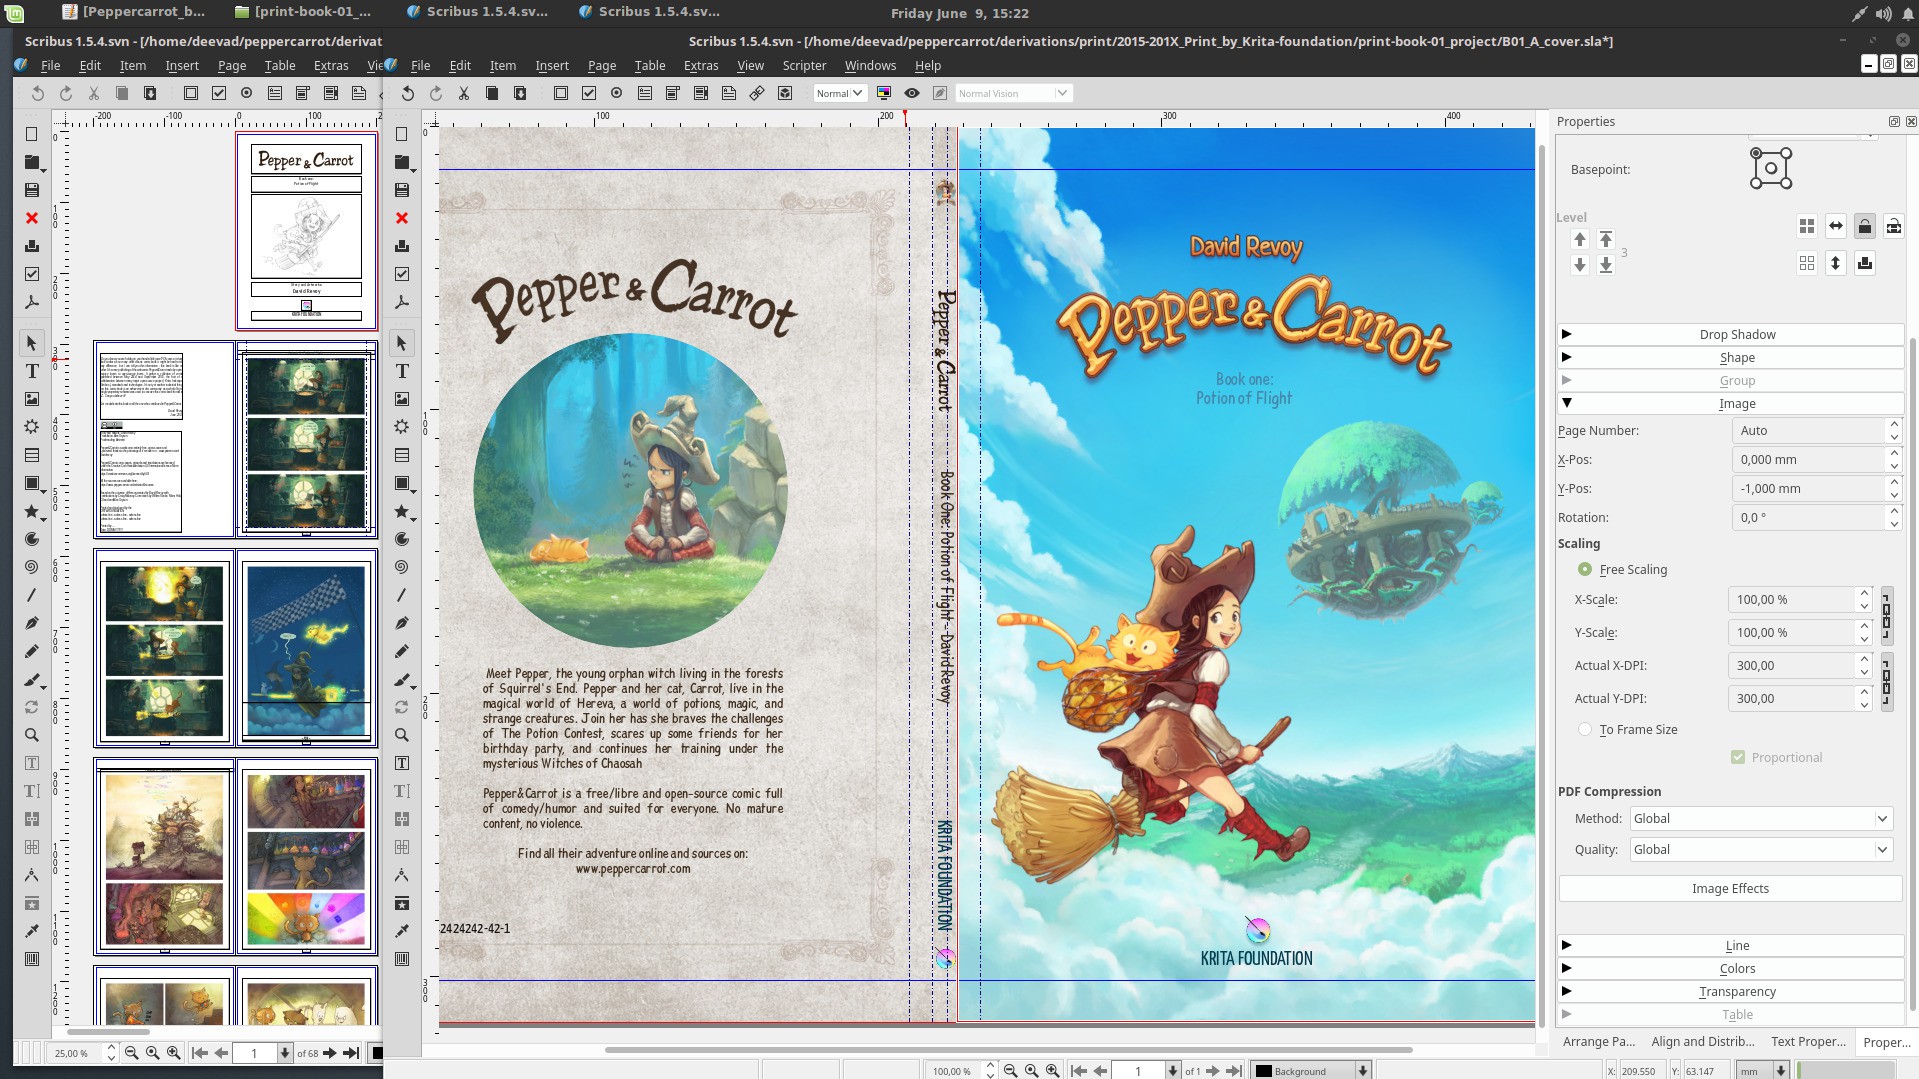Image resolution: width=1919 pixels, height=1079 pixels.
Task: Open the Scripter menu
Action: coord(803,65)
